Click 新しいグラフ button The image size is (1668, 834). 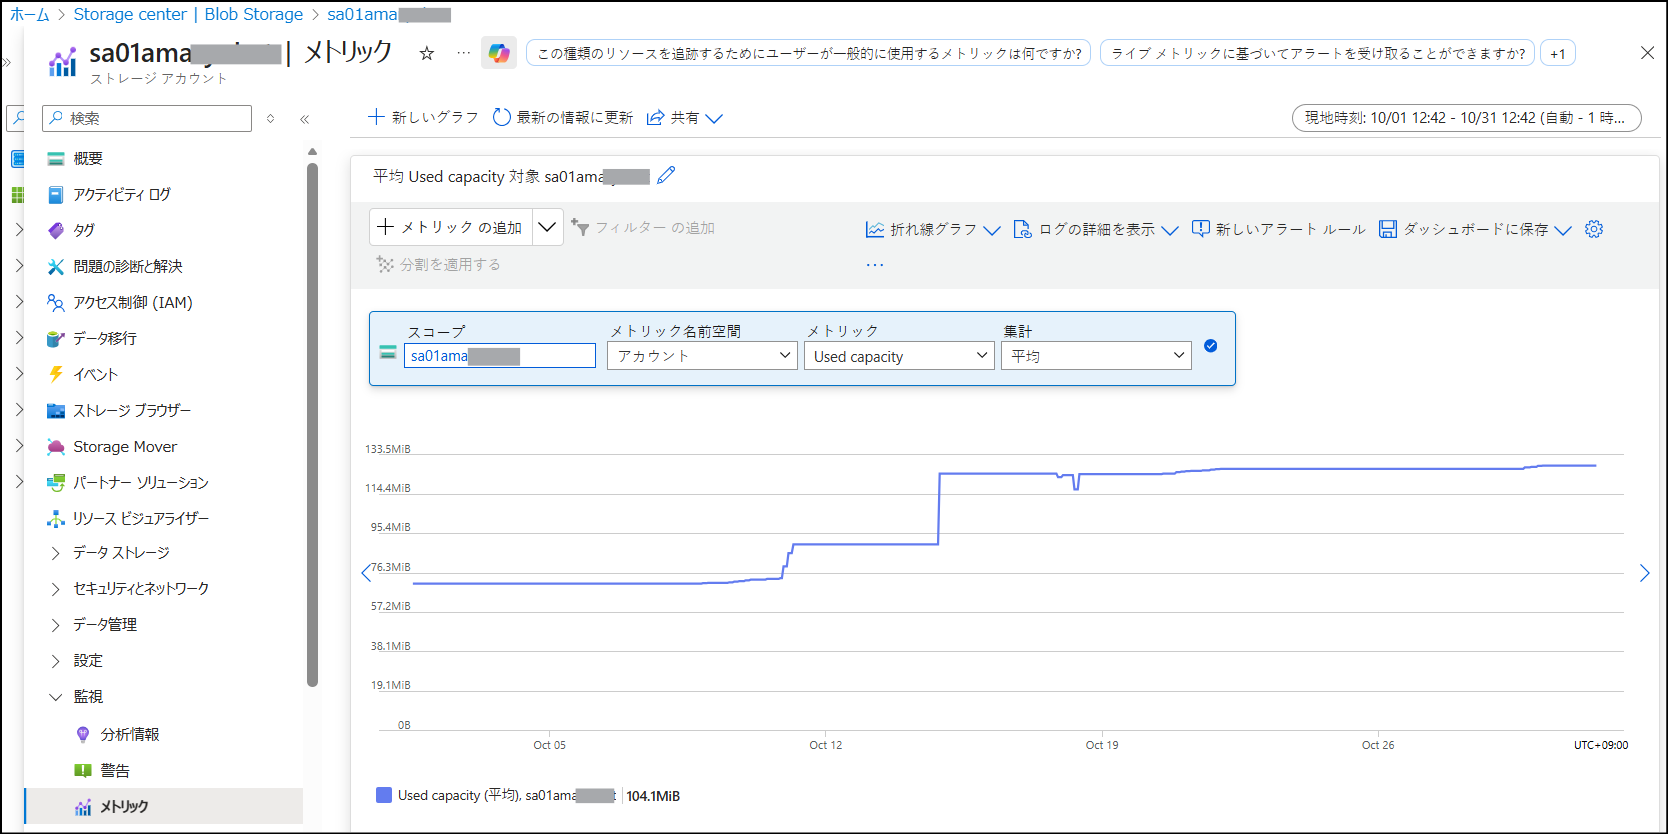coord(423,117)
